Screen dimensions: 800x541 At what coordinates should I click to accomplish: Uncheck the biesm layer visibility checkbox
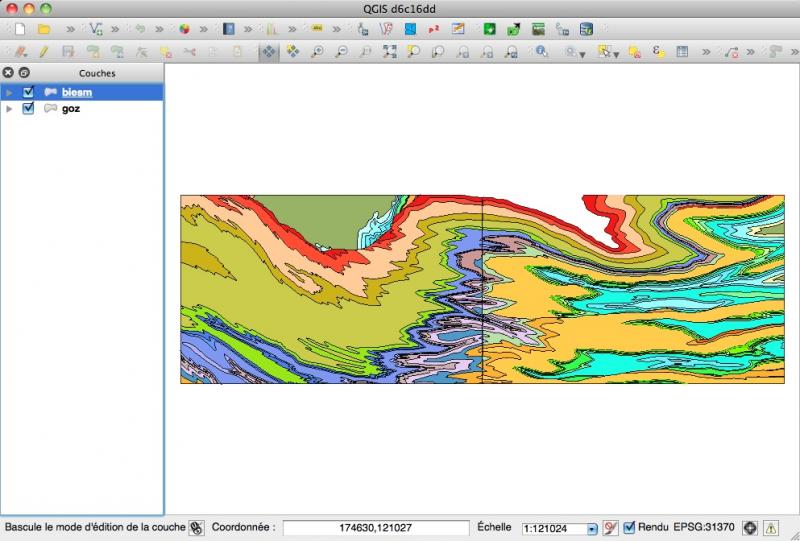28,92
